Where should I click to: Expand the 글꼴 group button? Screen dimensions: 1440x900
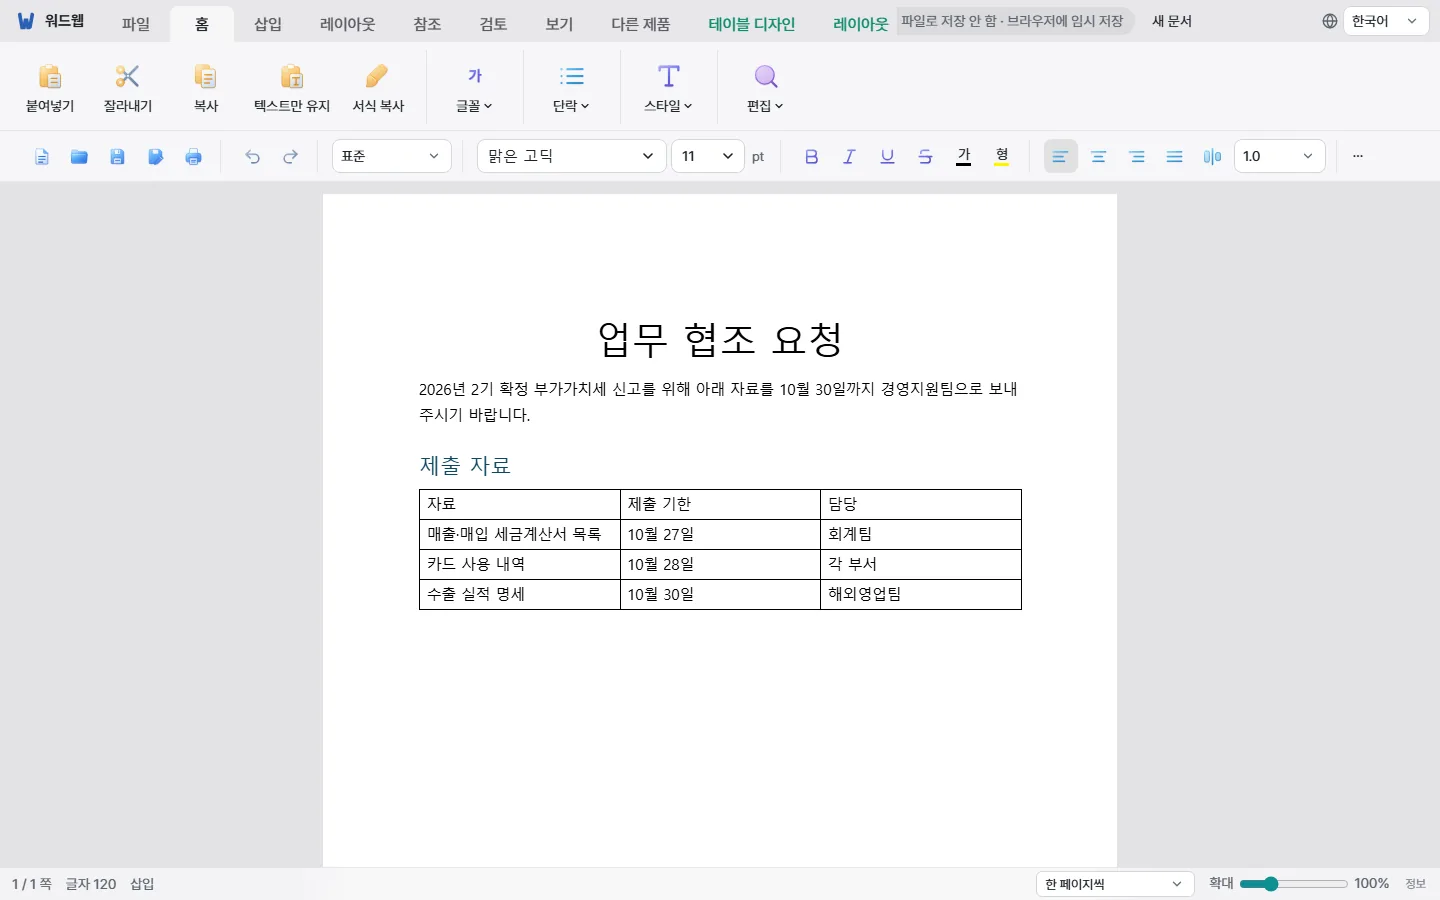point(475,87)
